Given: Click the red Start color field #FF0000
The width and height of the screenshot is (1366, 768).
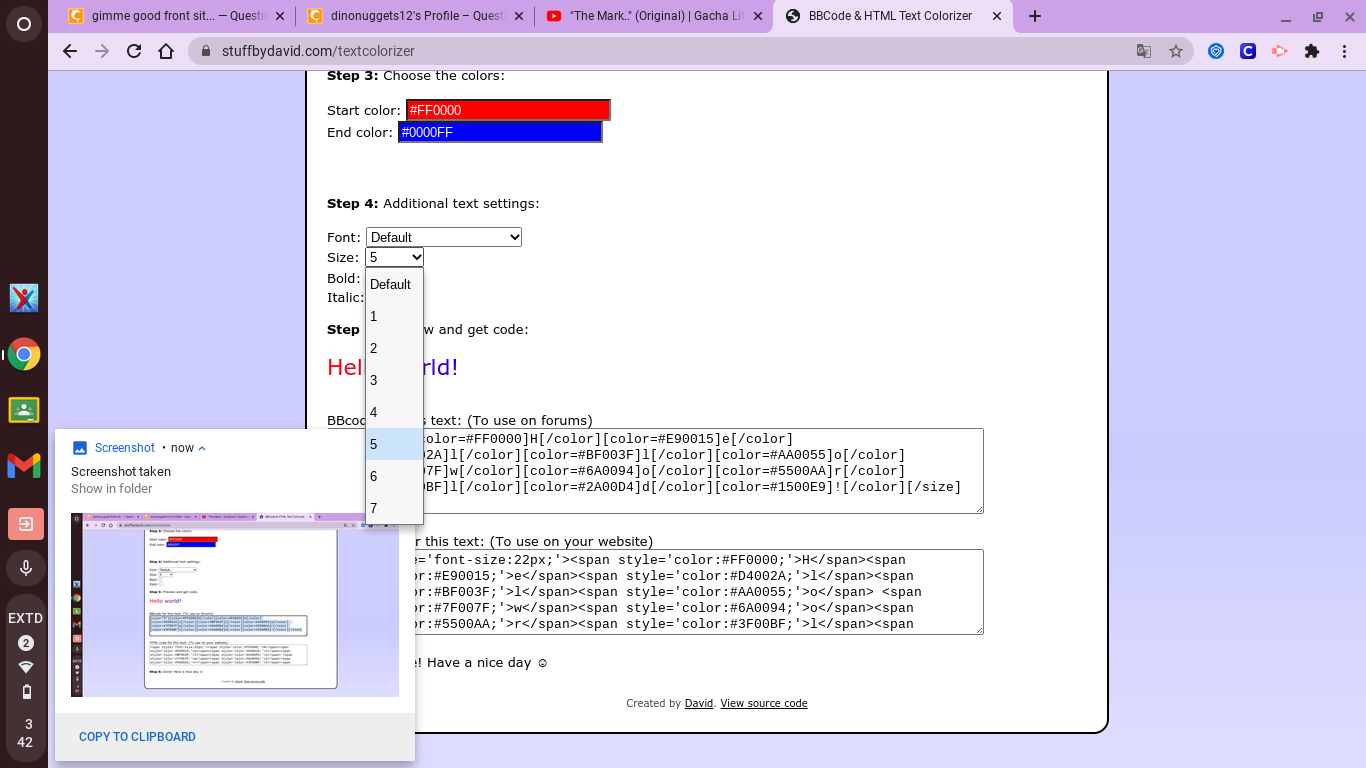Looking at the screenshot, I should point(508,110).
